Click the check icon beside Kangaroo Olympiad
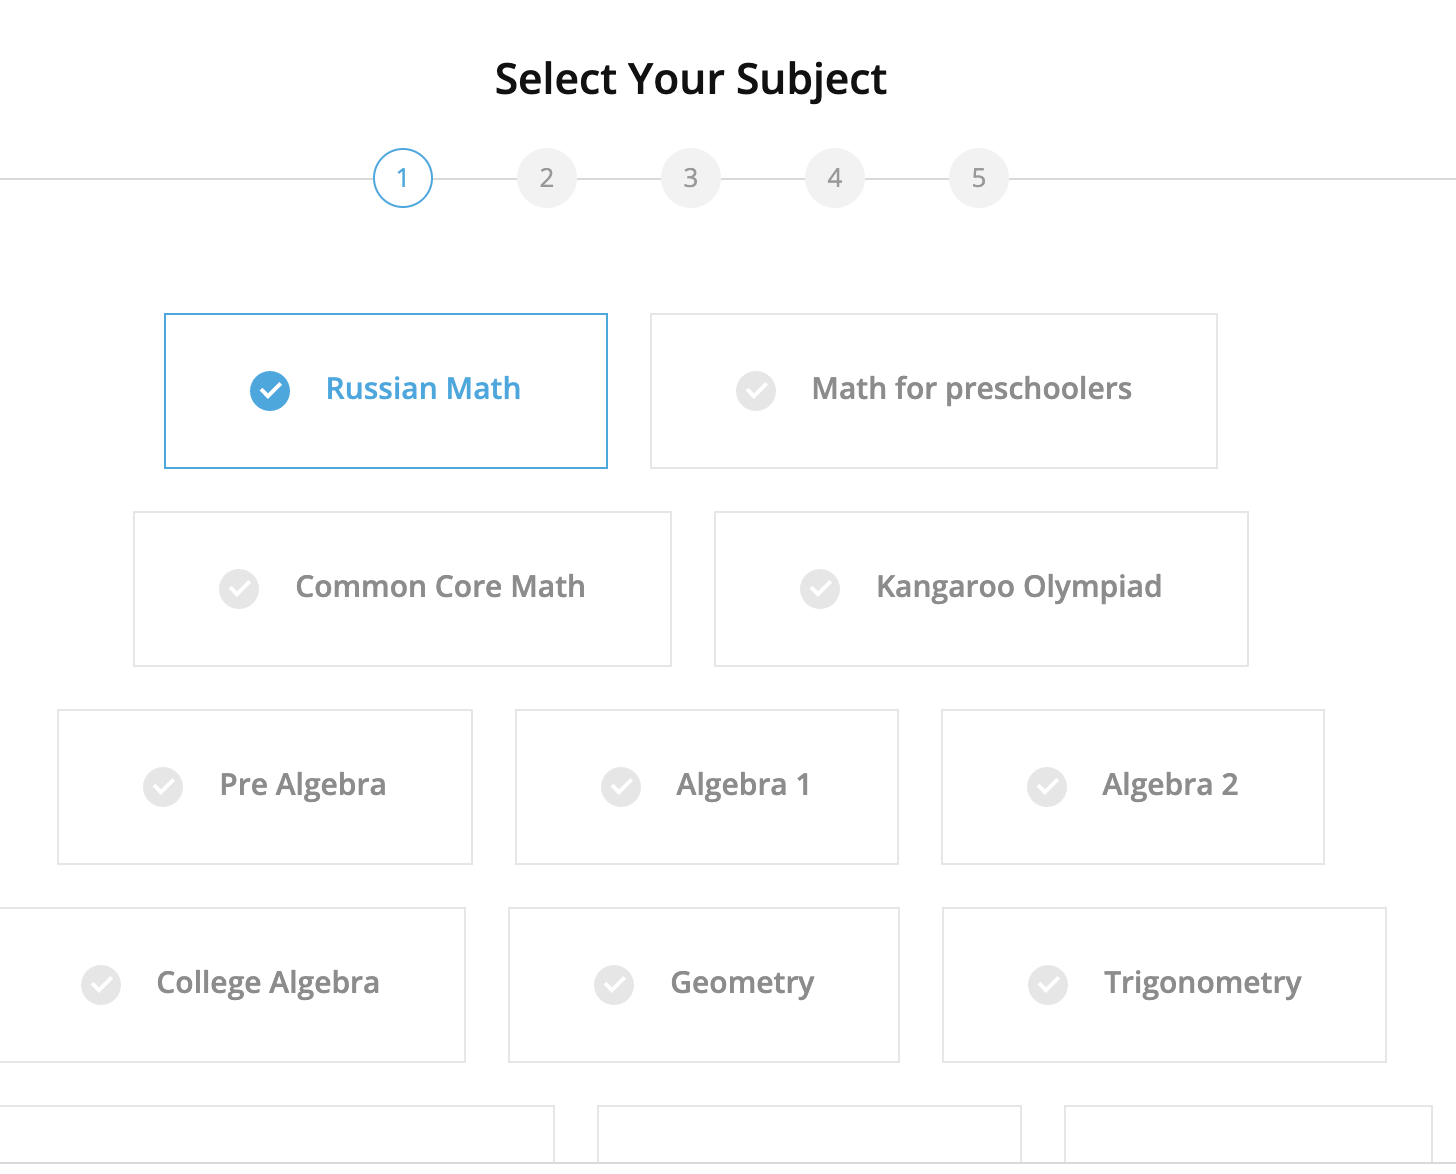The width and height of the screenshot is (1456, 1174). tap(820, 589)
